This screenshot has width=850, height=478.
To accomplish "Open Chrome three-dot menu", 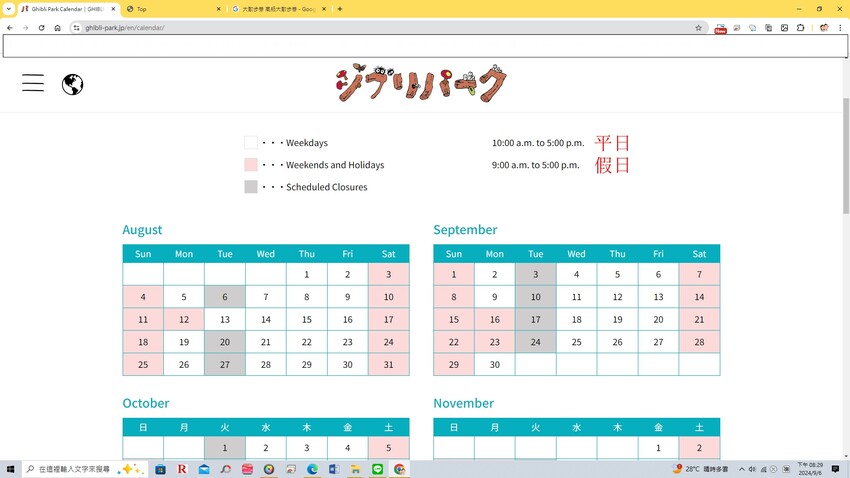I will click(840, 28).
